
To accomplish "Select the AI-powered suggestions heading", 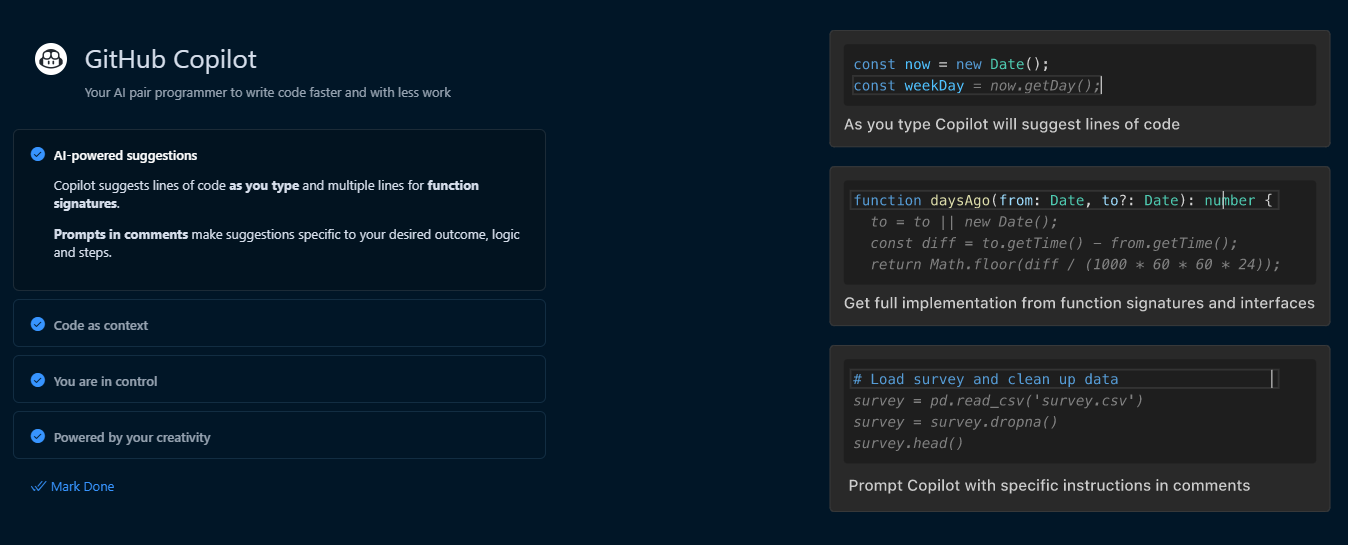I will tap(125, 156).
